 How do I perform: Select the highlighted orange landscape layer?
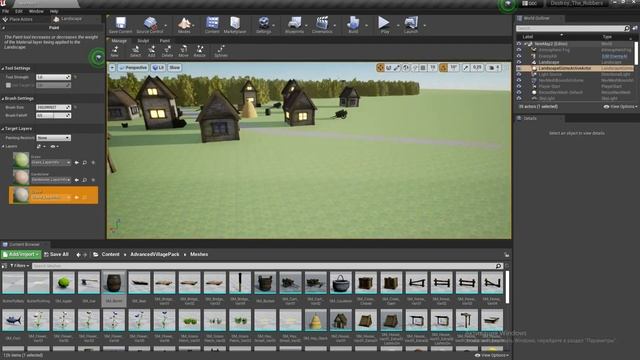tap(53, 195)
